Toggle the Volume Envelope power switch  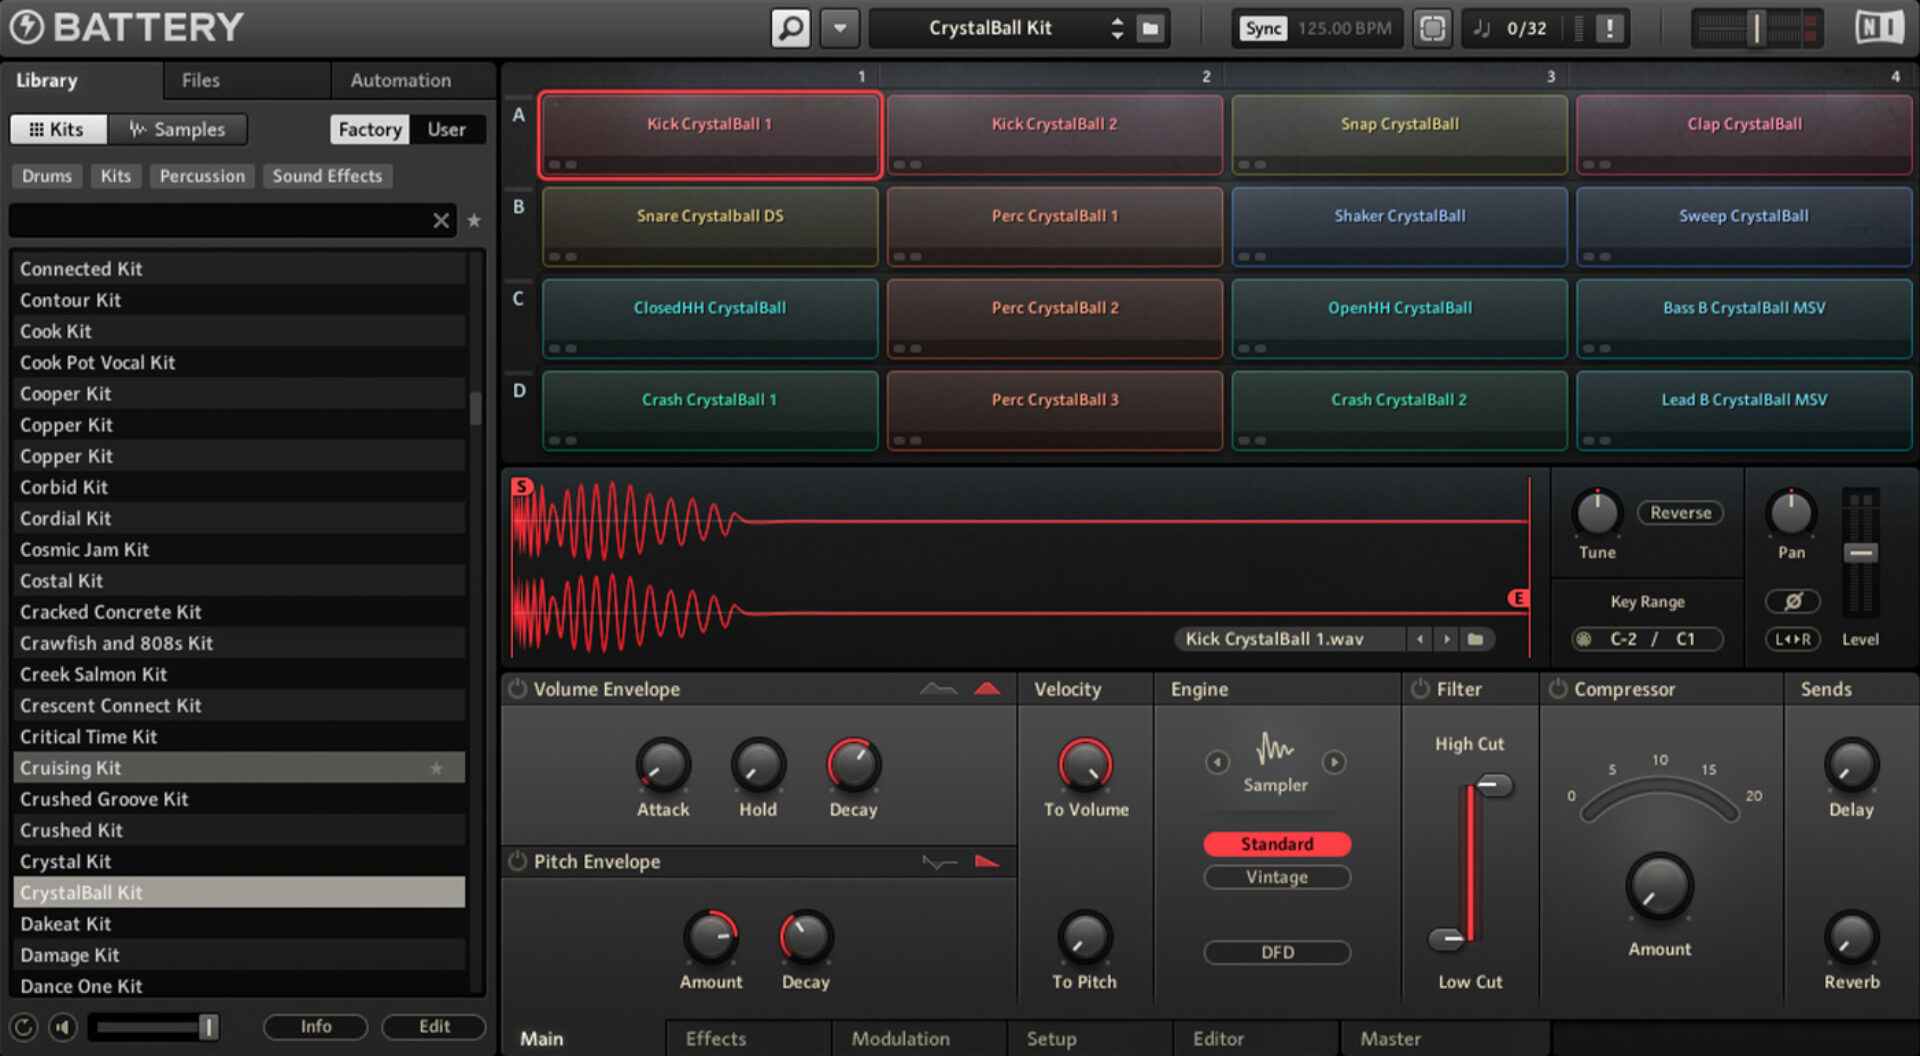(518, 688)
